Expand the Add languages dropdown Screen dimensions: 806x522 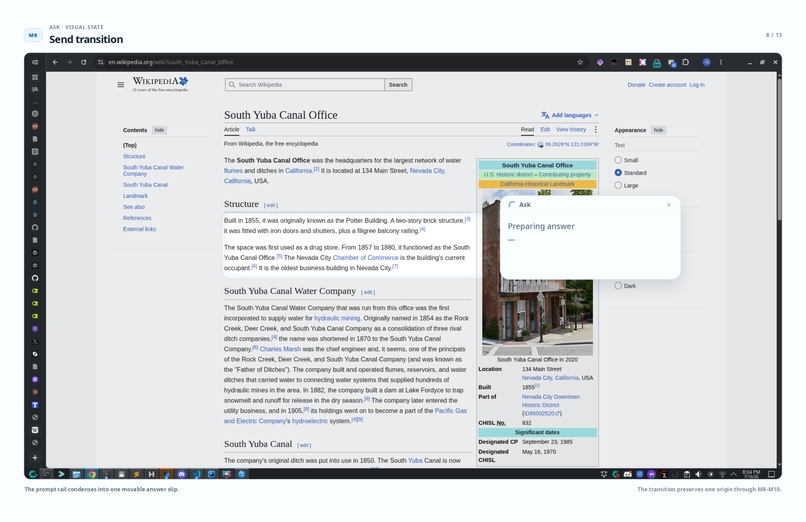[x=570, y=115]
